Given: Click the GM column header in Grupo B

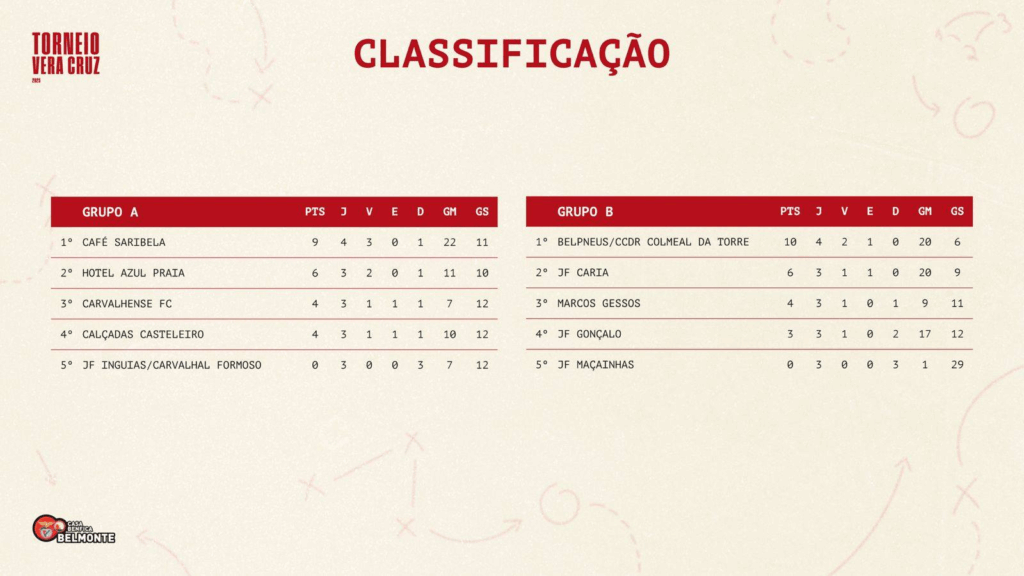Looking at the screenshot, I should tap(925, 212).
